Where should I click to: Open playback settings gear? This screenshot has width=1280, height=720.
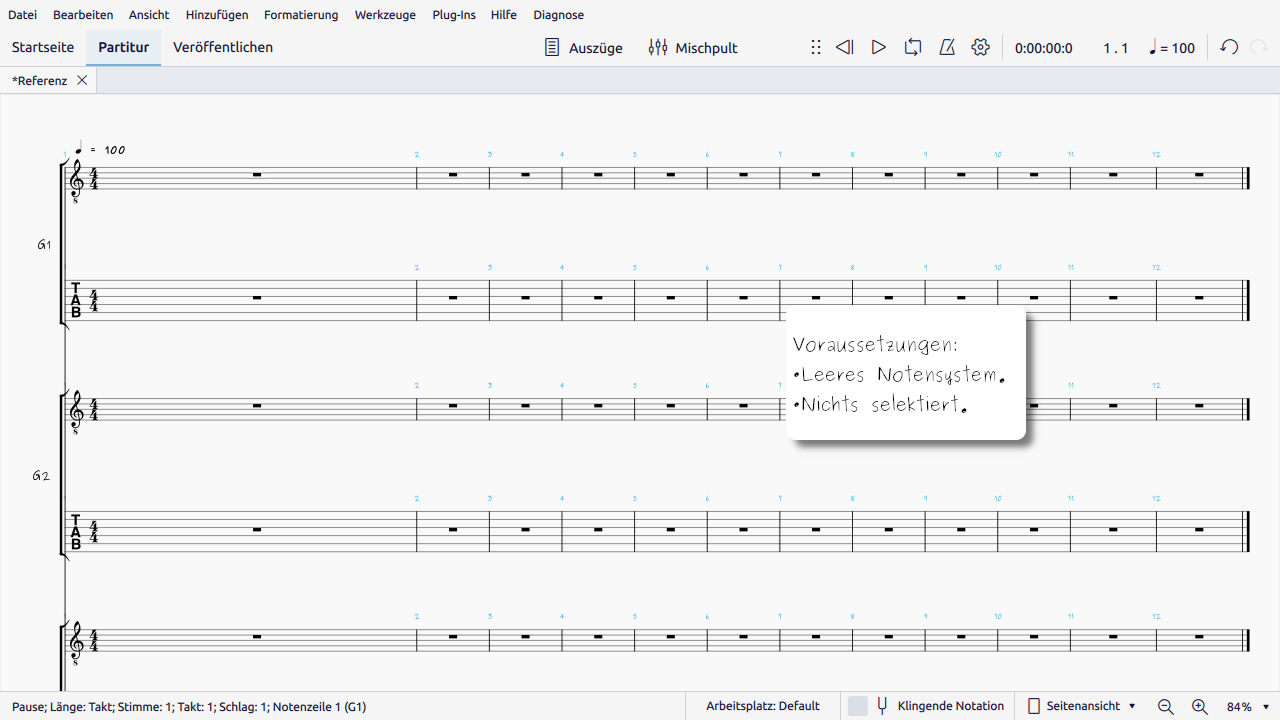click(x=980, y=47)
